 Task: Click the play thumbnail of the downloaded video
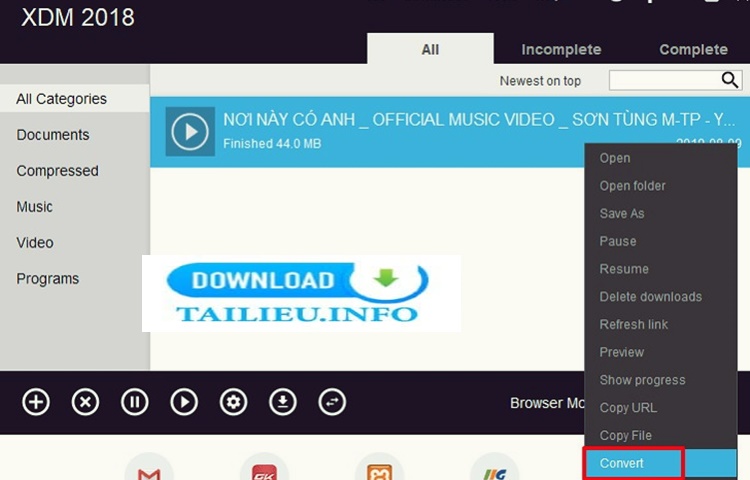pos(190,131)
